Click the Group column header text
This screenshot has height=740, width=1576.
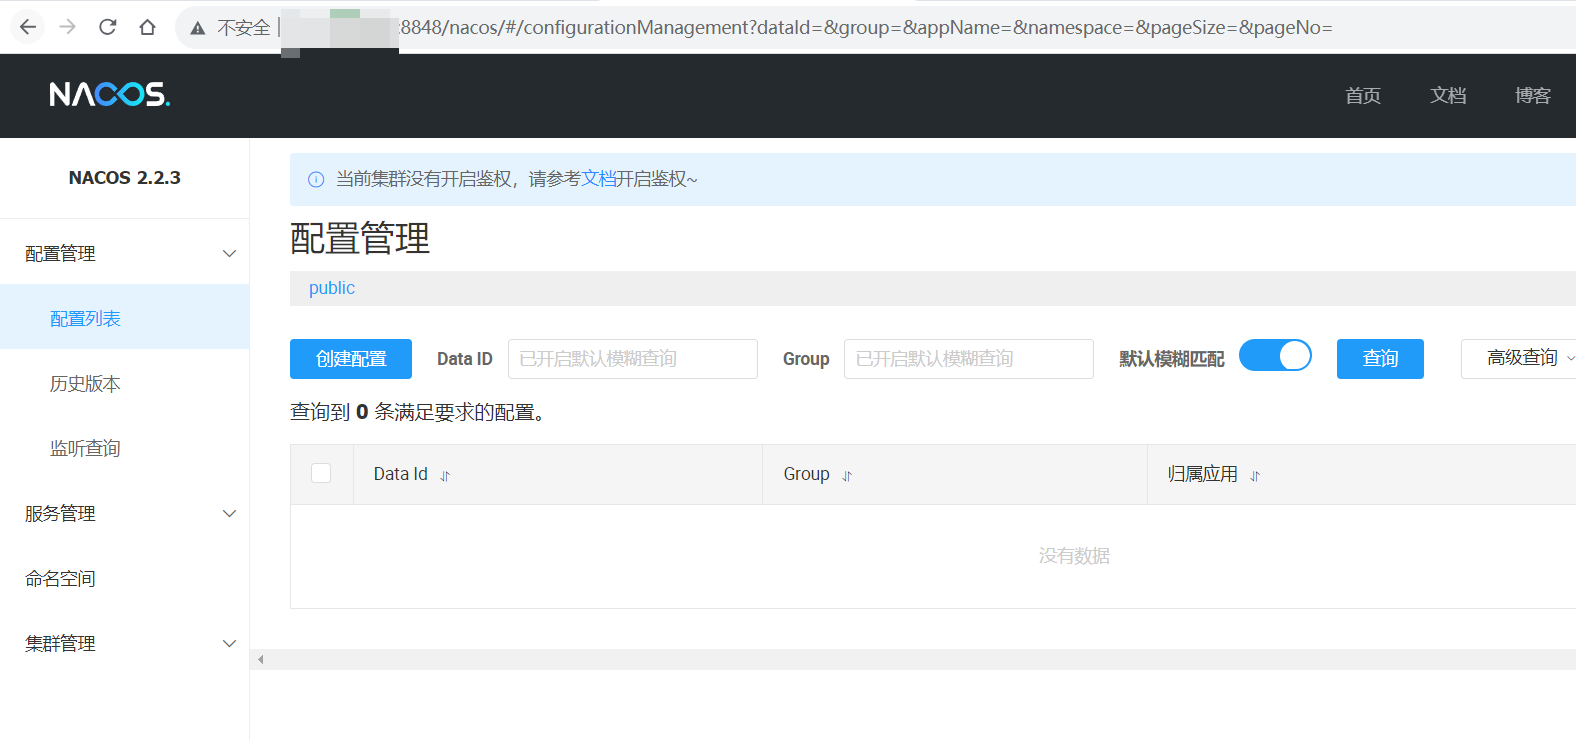pos(806,474)
